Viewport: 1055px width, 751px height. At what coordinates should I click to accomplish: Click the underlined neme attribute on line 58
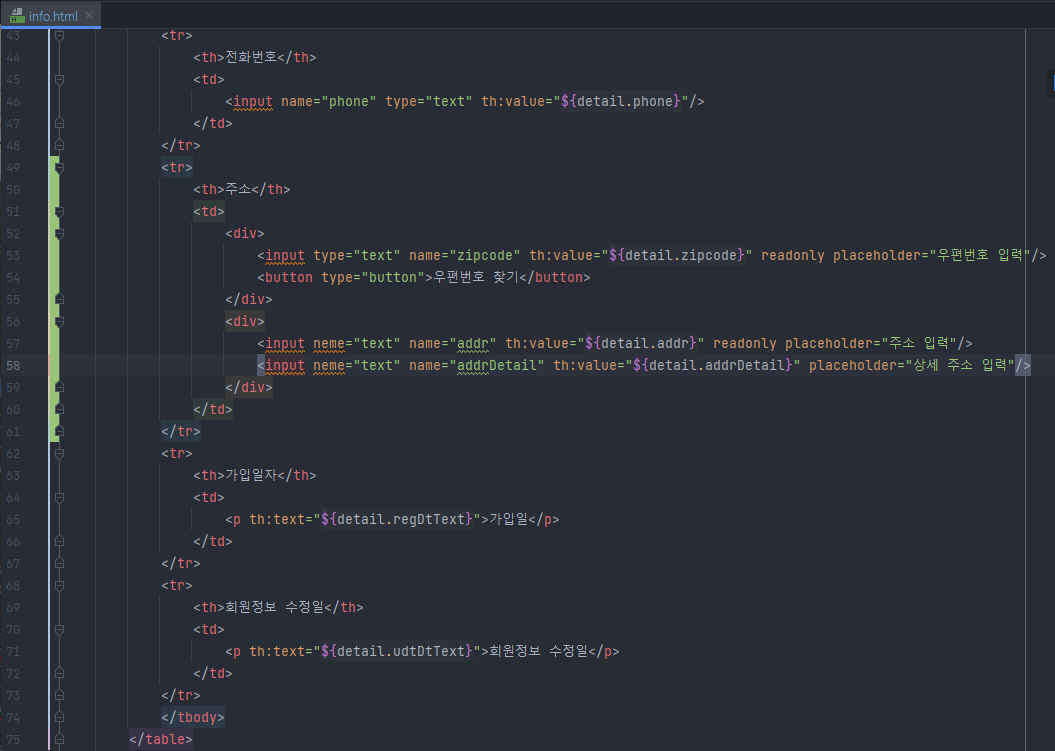tap(329, 365)
